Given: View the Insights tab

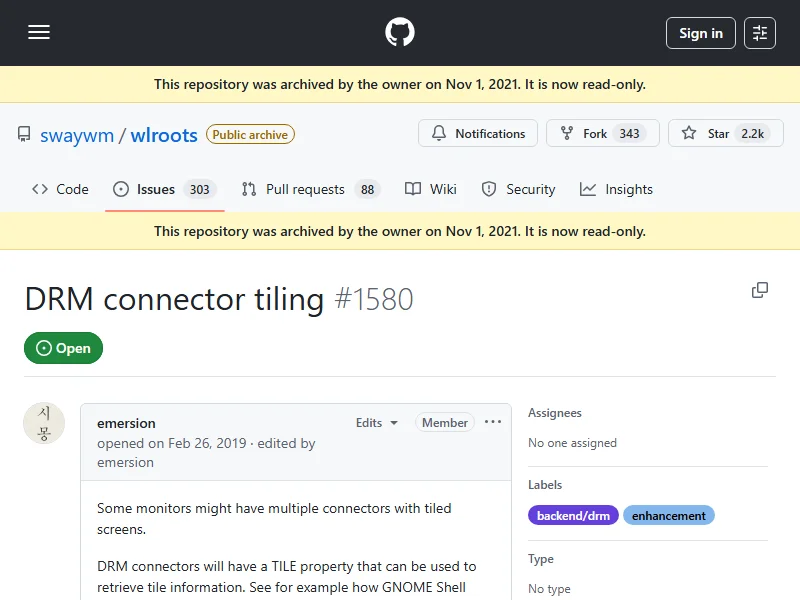Looking at the screenshot, I should click(616, 189).
